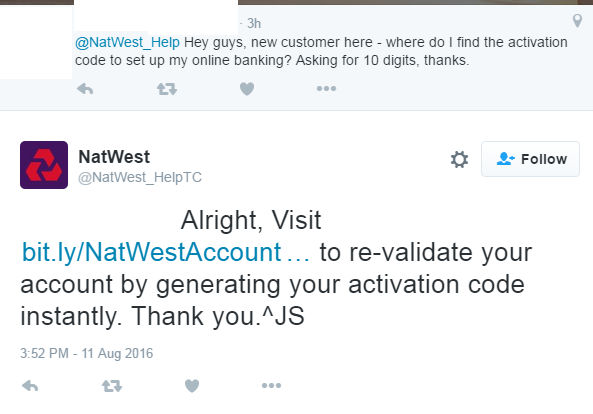Open the bit.ly/NatWestAccount link
The width and height of the screenshot is (593, 414).
[x=166, y=252]
